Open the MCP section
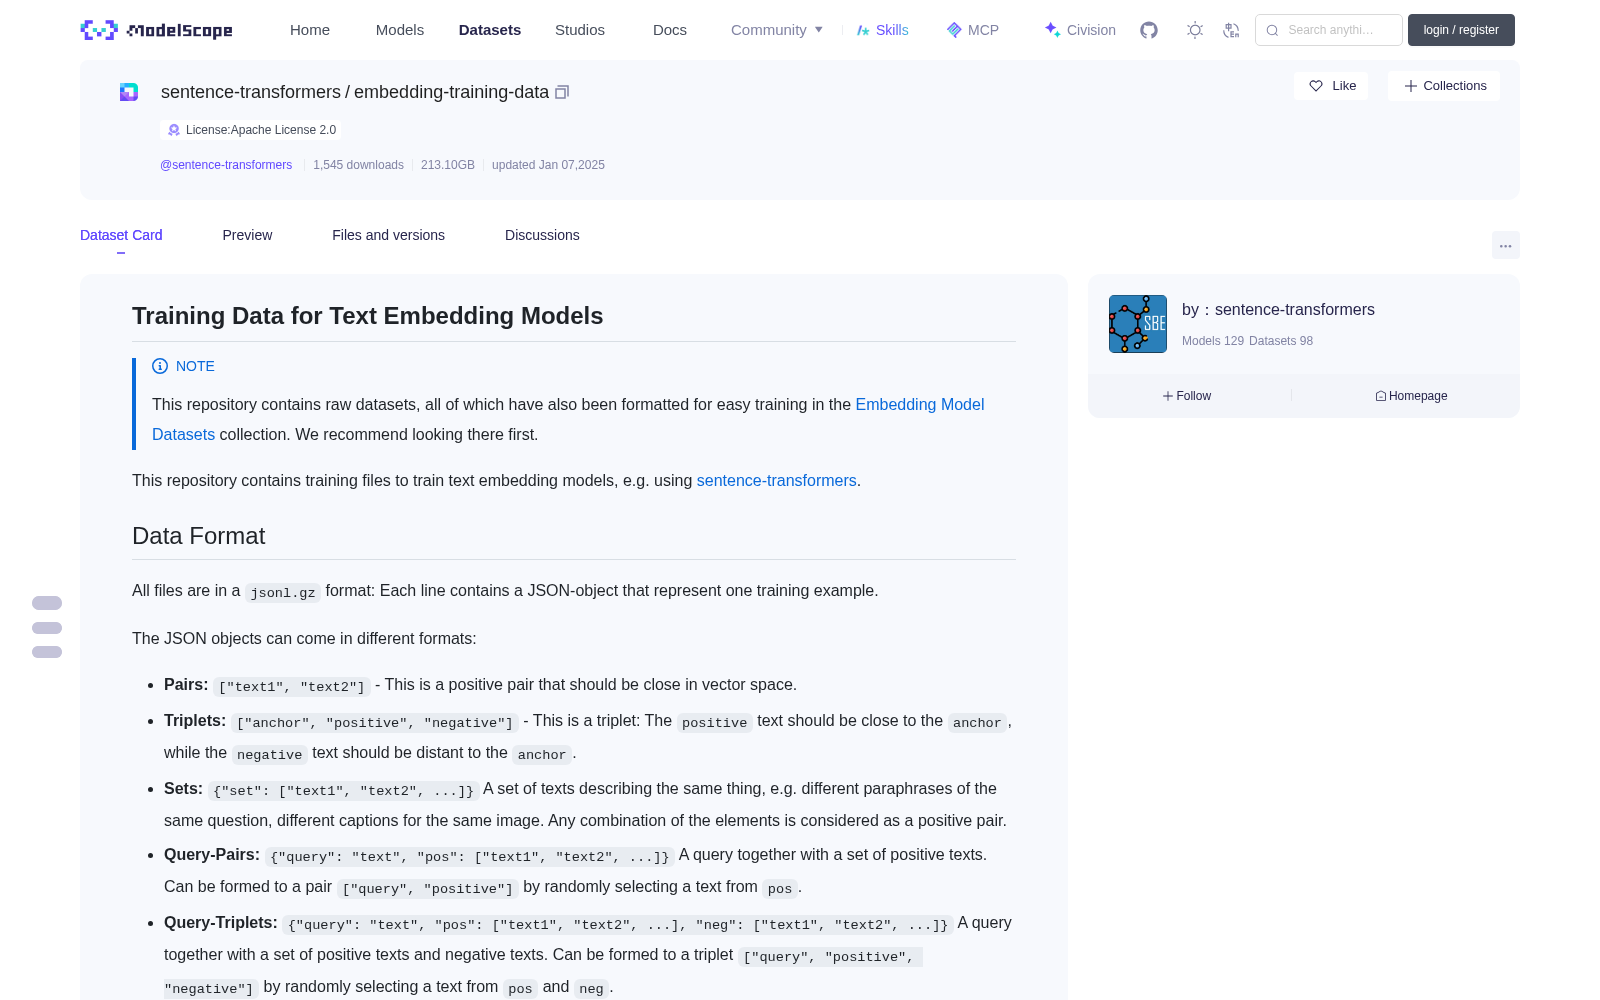Viewport: 1600px width, 1000px height. tap(972, 30)
